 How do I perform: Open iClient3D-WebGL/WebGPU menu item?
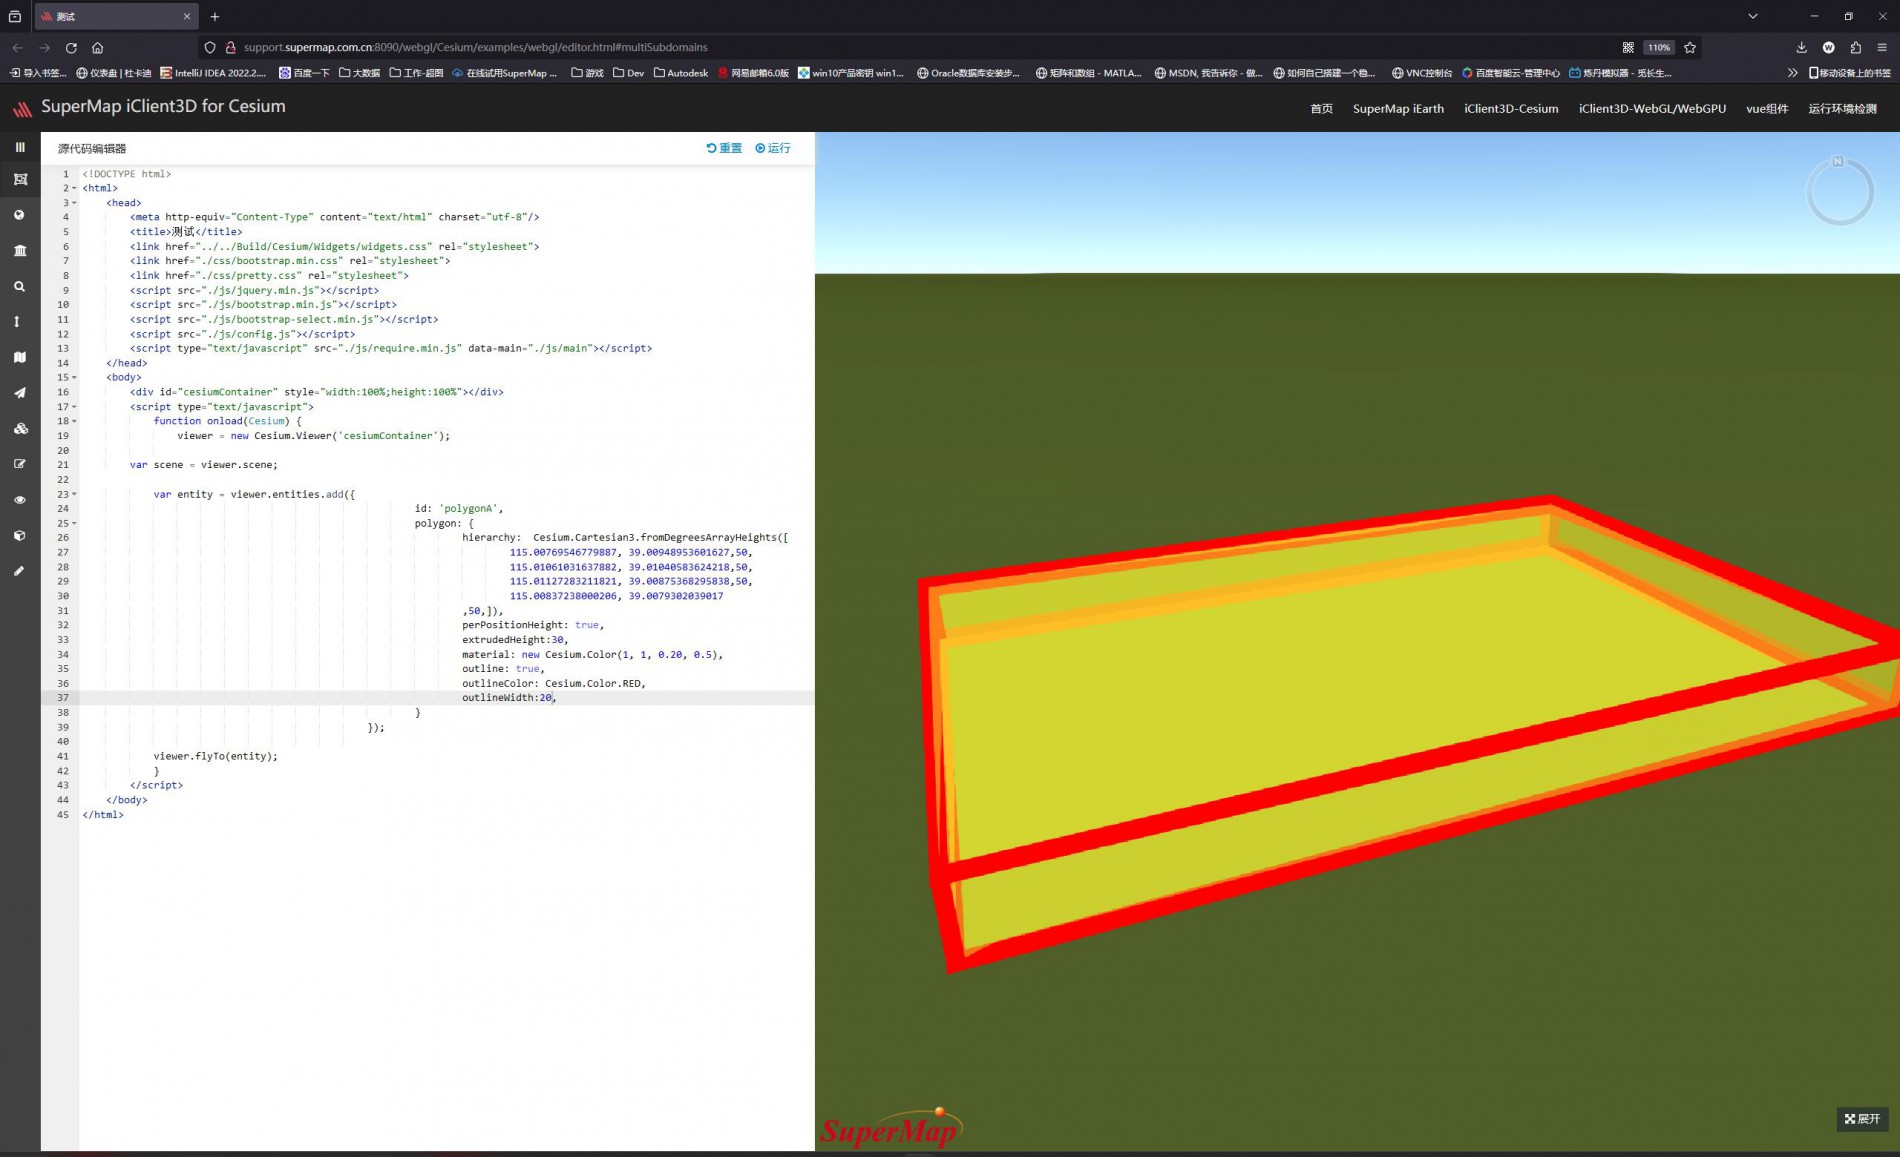1652,108
